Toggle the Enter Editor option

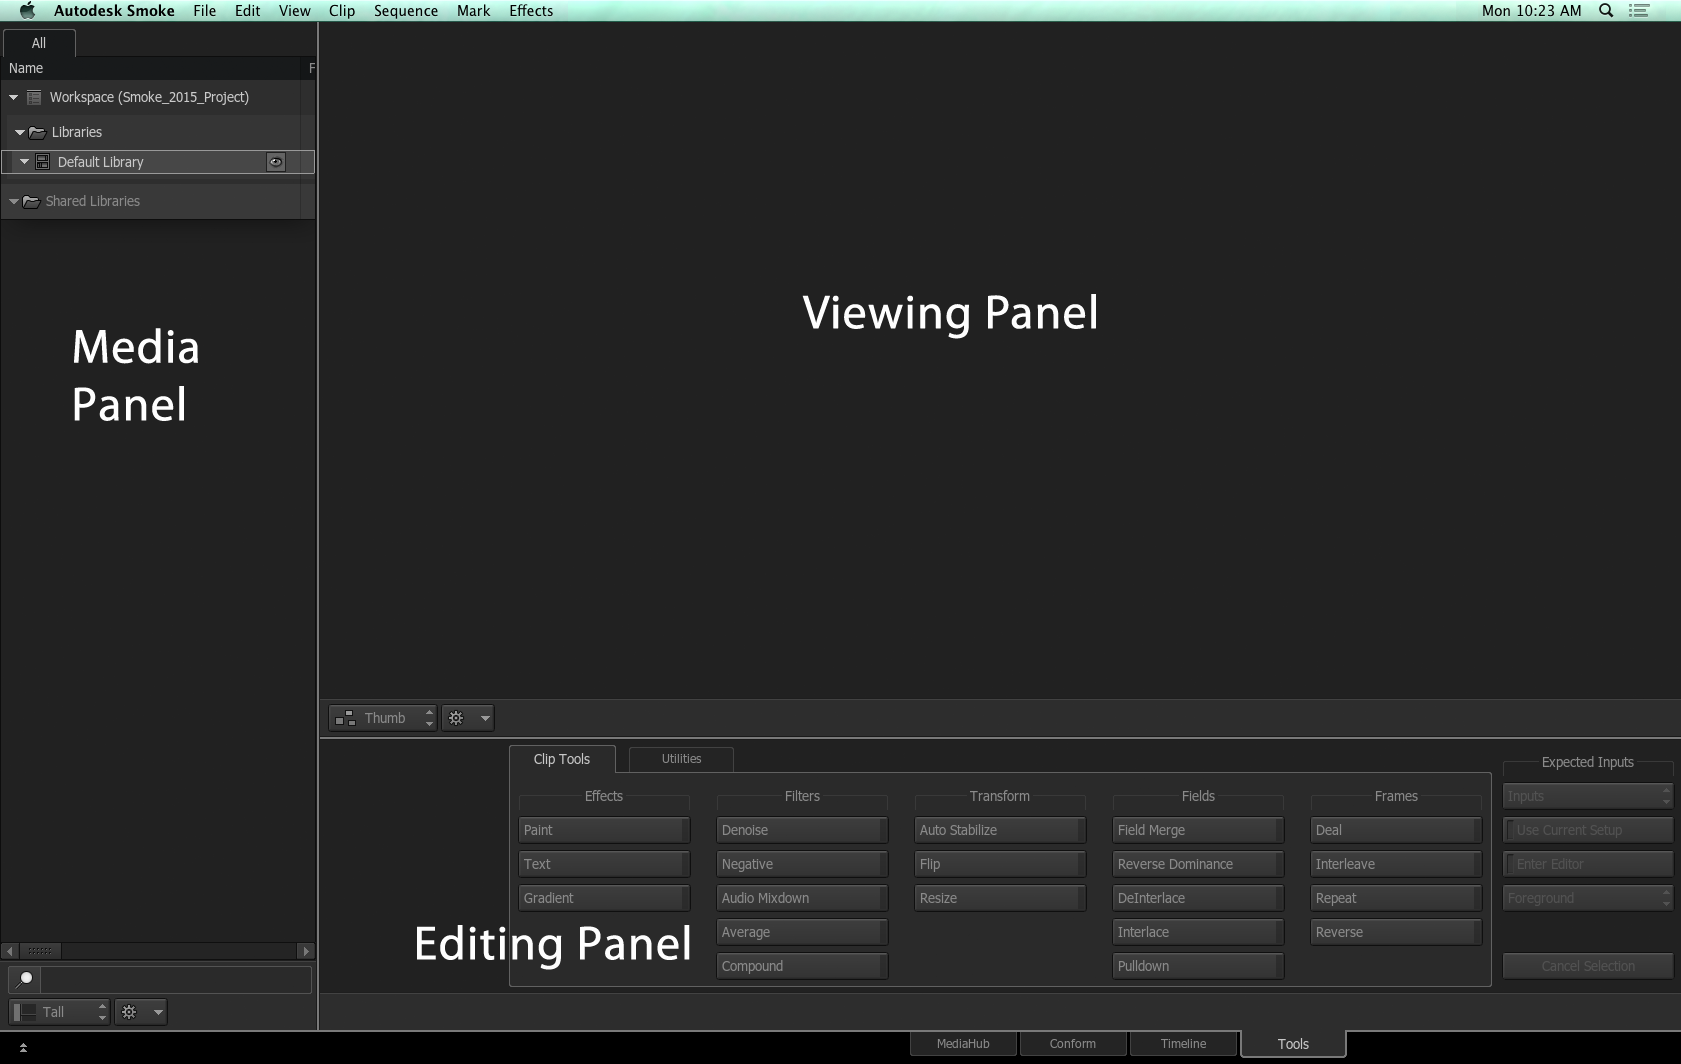tap(1588, 864)
